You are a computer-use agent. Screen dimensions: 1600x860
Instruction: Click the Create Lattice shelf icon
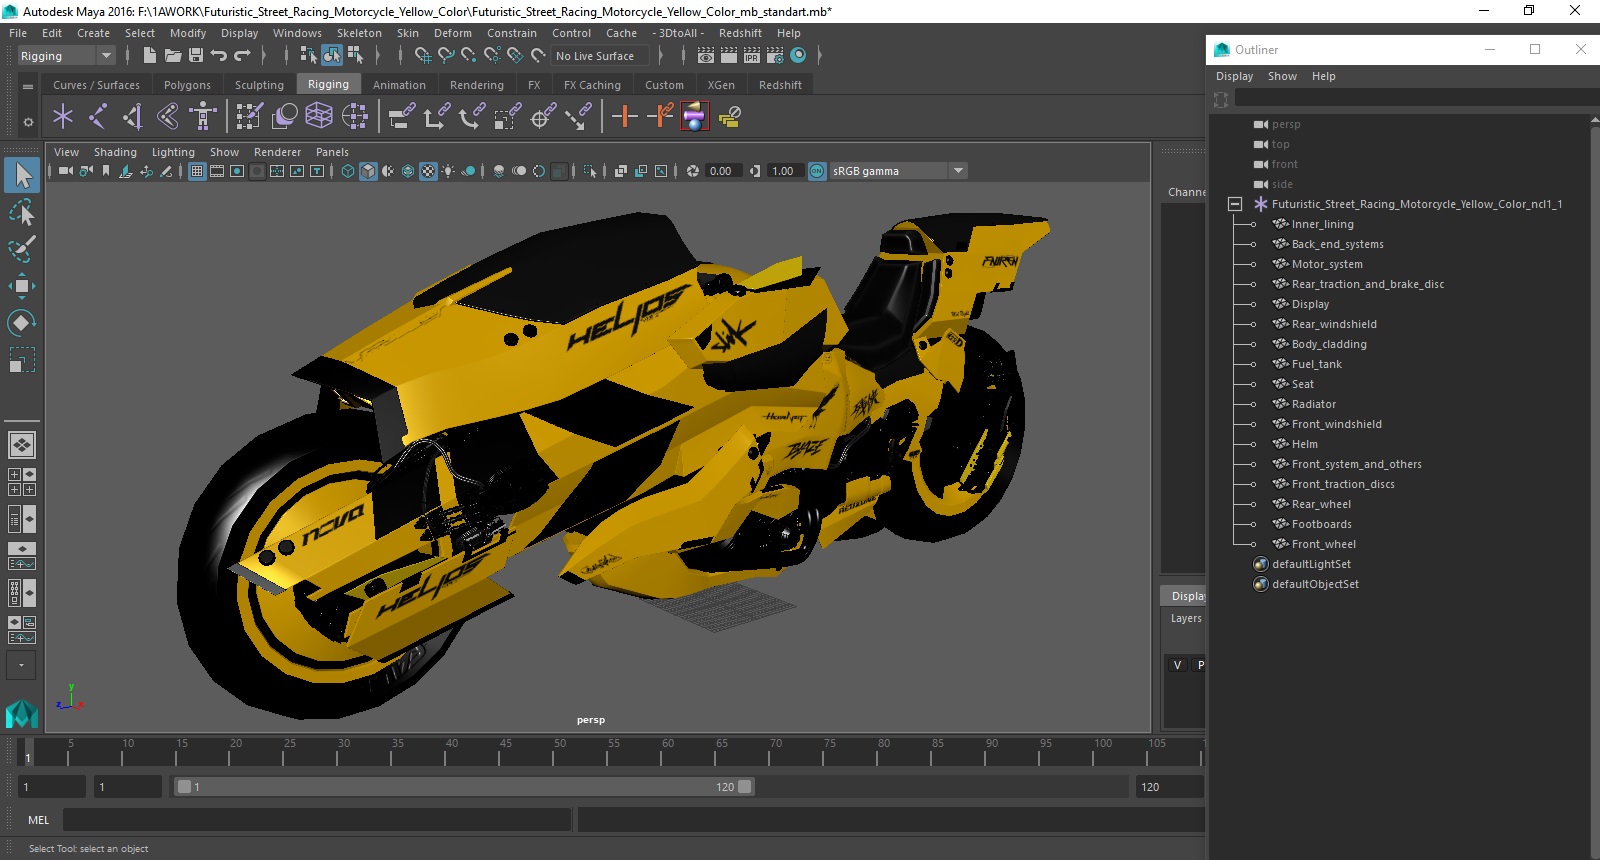click(319, 117)
